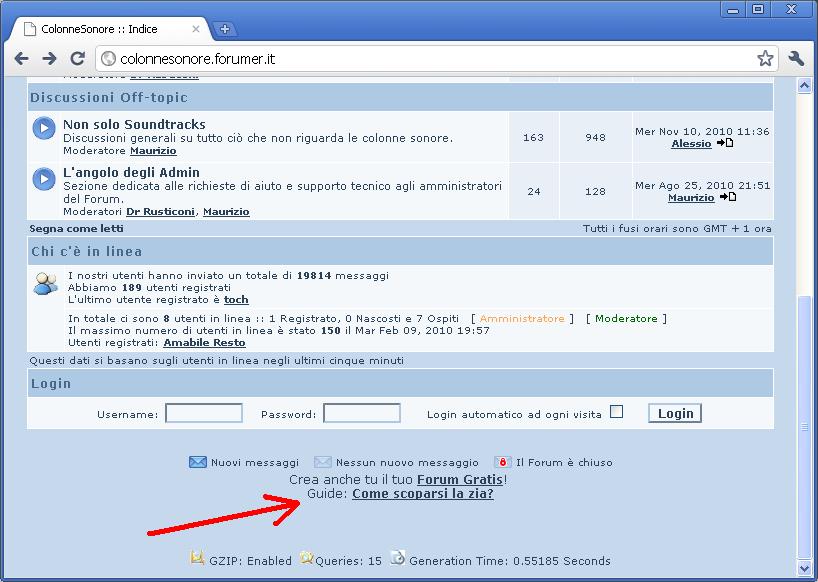Click the vertical scrollbar down arrow
This screenshot has height=582, width=818.
(804, 566)
